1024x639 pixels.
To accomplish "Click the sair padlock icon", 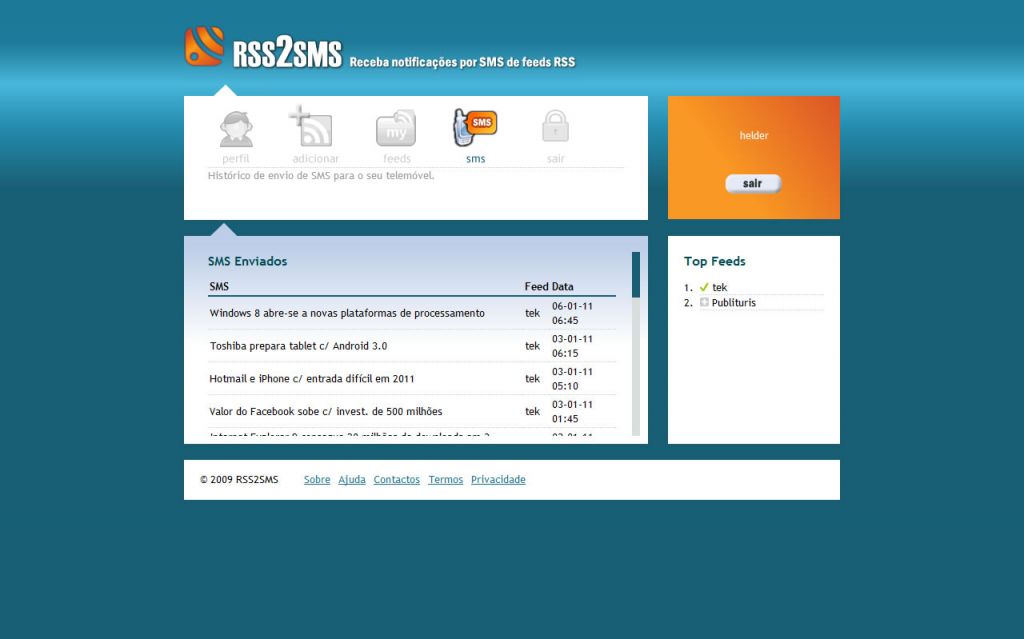I will 555,127.
